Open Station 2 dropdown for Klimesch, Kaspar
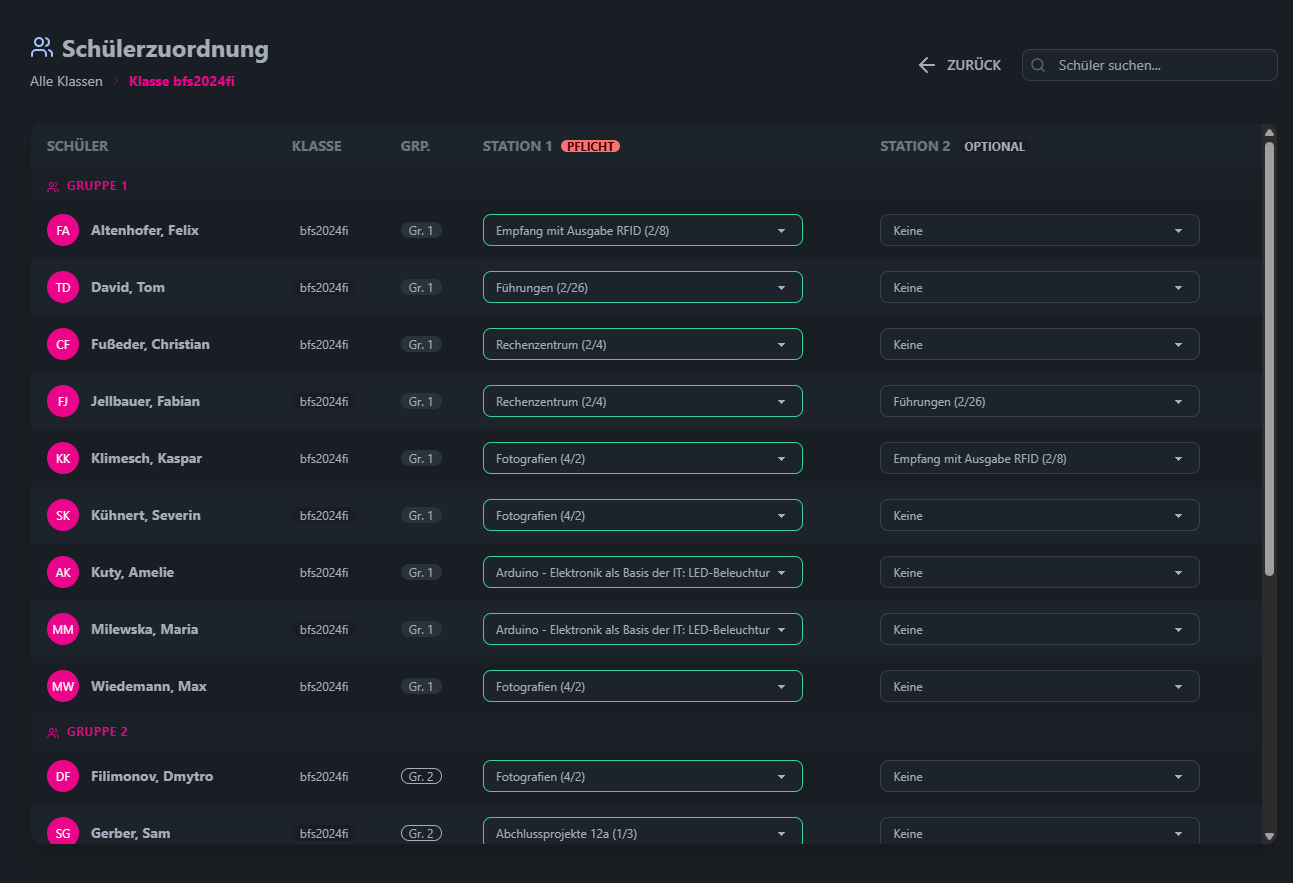This screenshot has height=883, width=1293. 1039,459
